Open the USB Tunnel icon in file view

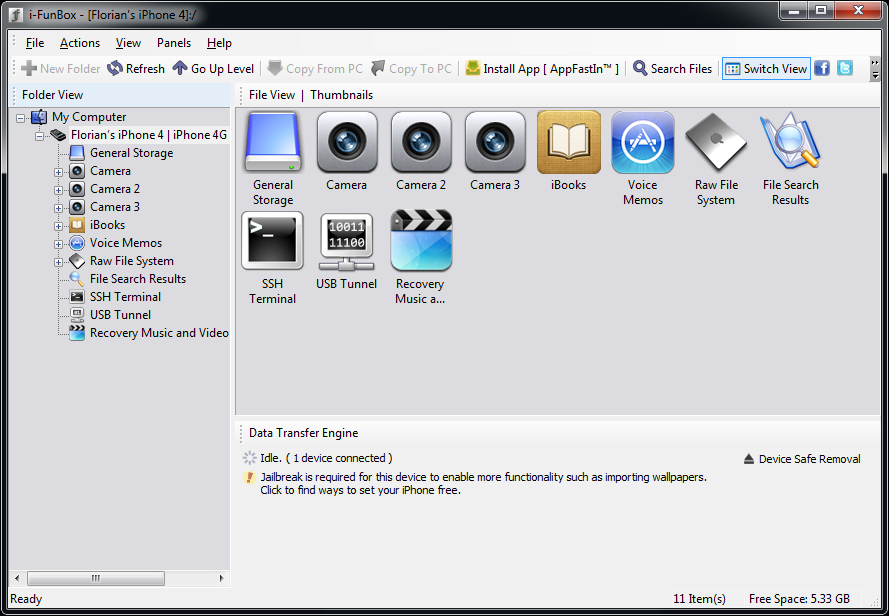[x=346, y=241]
